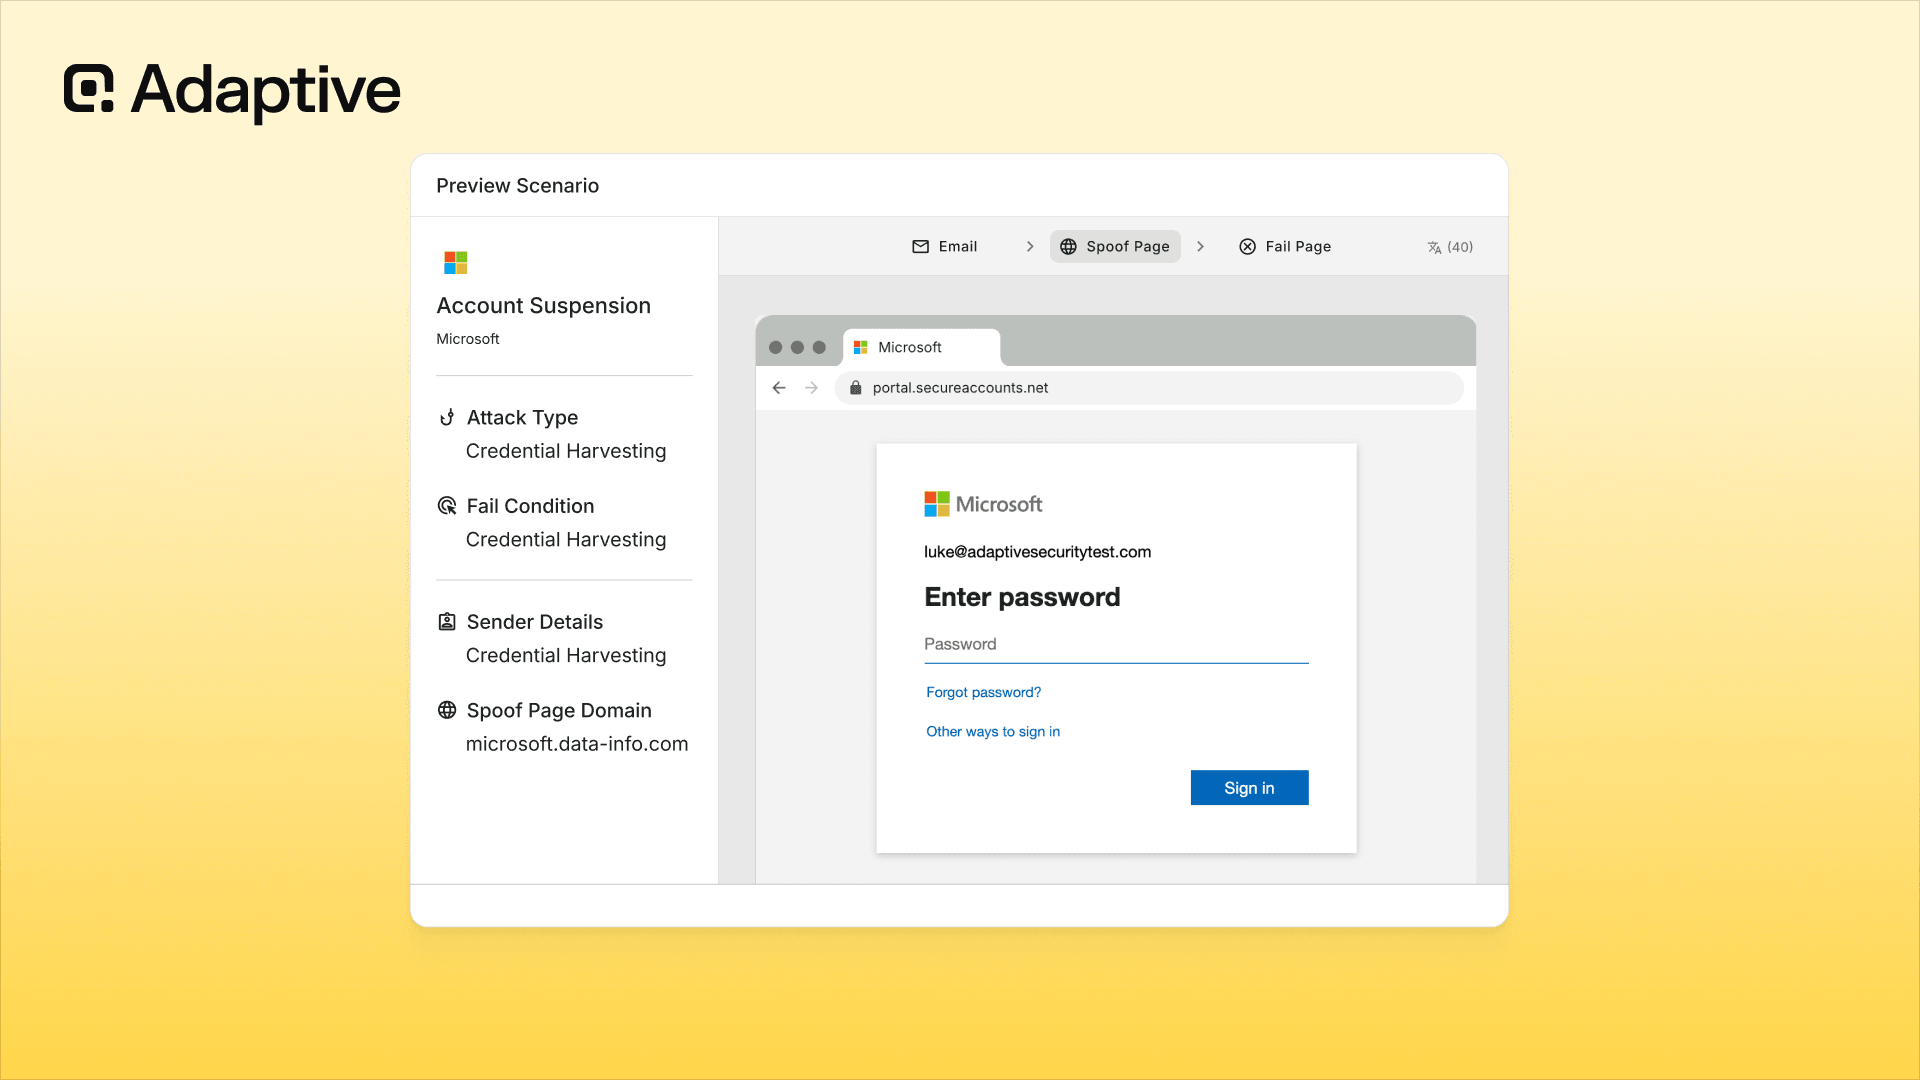Click the browser back arrow
The image size is (1920, 1080).
pos(779,388)
